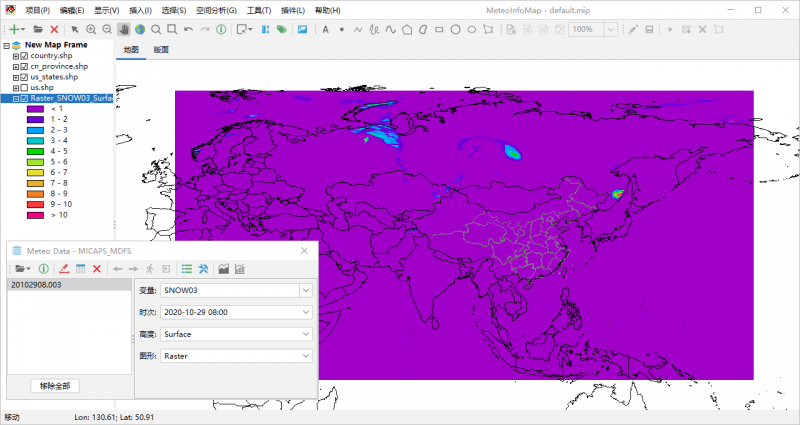Toggle cn_province.shp layer visibility
This screenshot has width=800, height=425.
(24, 67)
